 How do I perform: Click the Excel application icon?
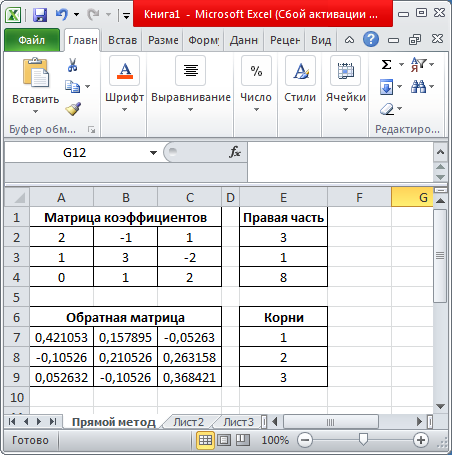(x=13, y=15)
